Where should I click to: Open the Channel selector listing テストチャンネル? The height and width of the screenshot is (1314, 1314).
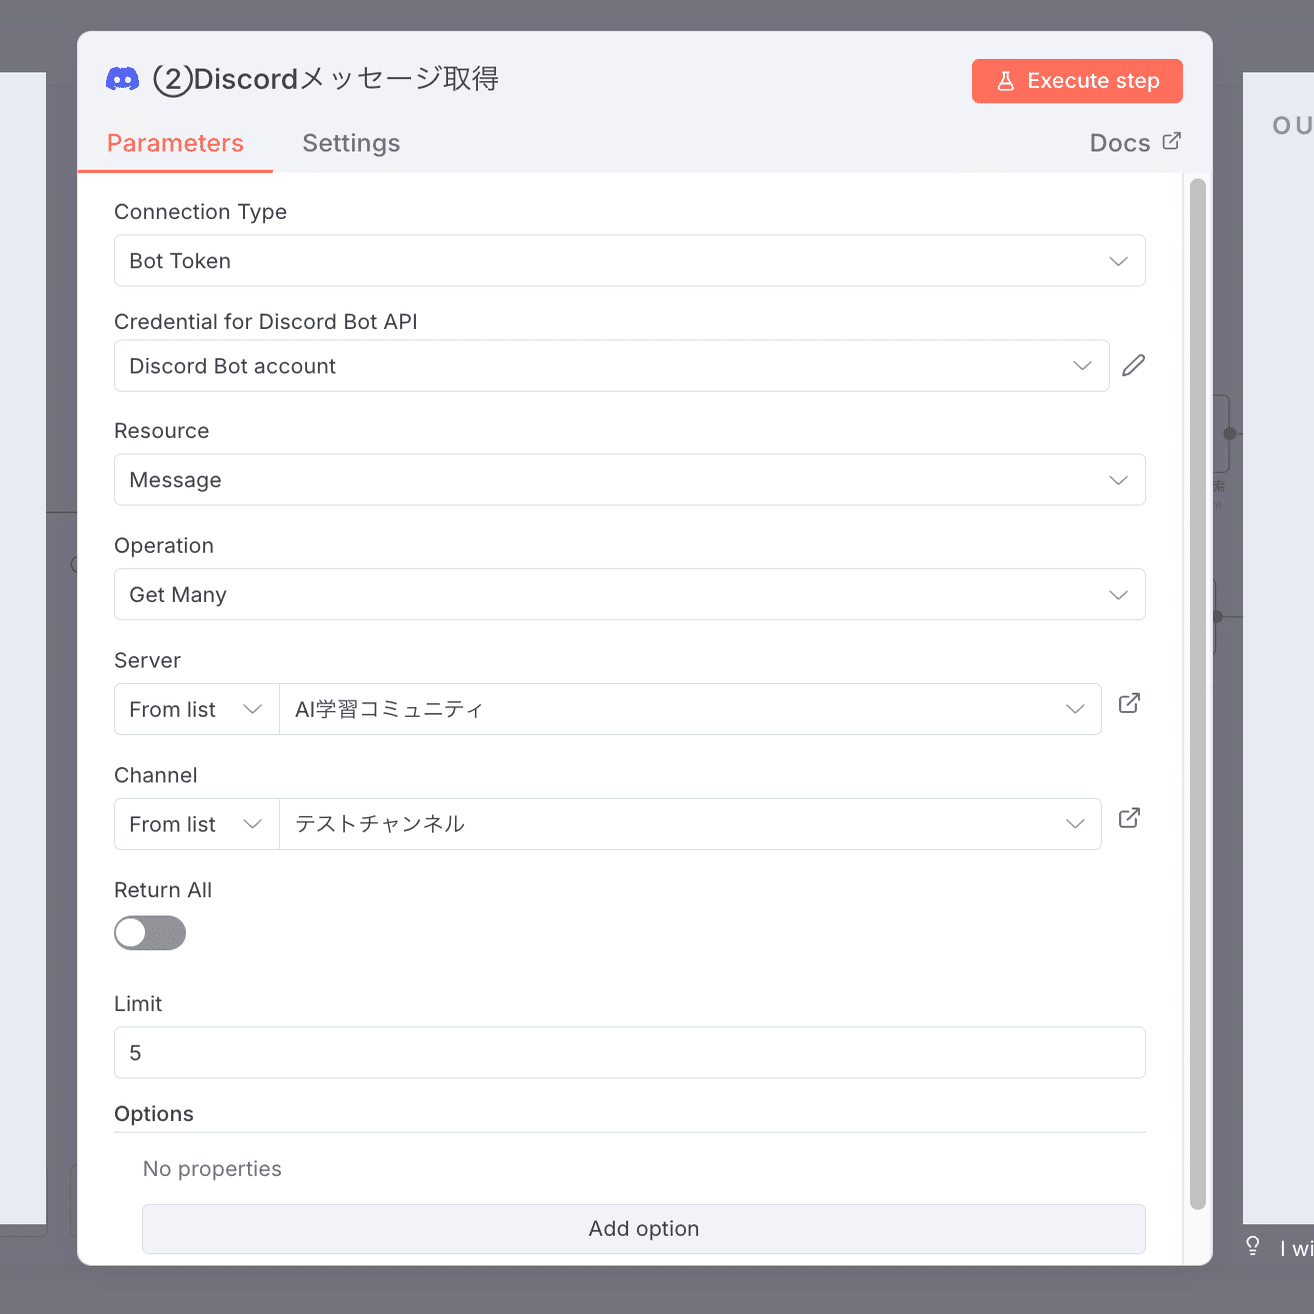(x=690, y=824)
